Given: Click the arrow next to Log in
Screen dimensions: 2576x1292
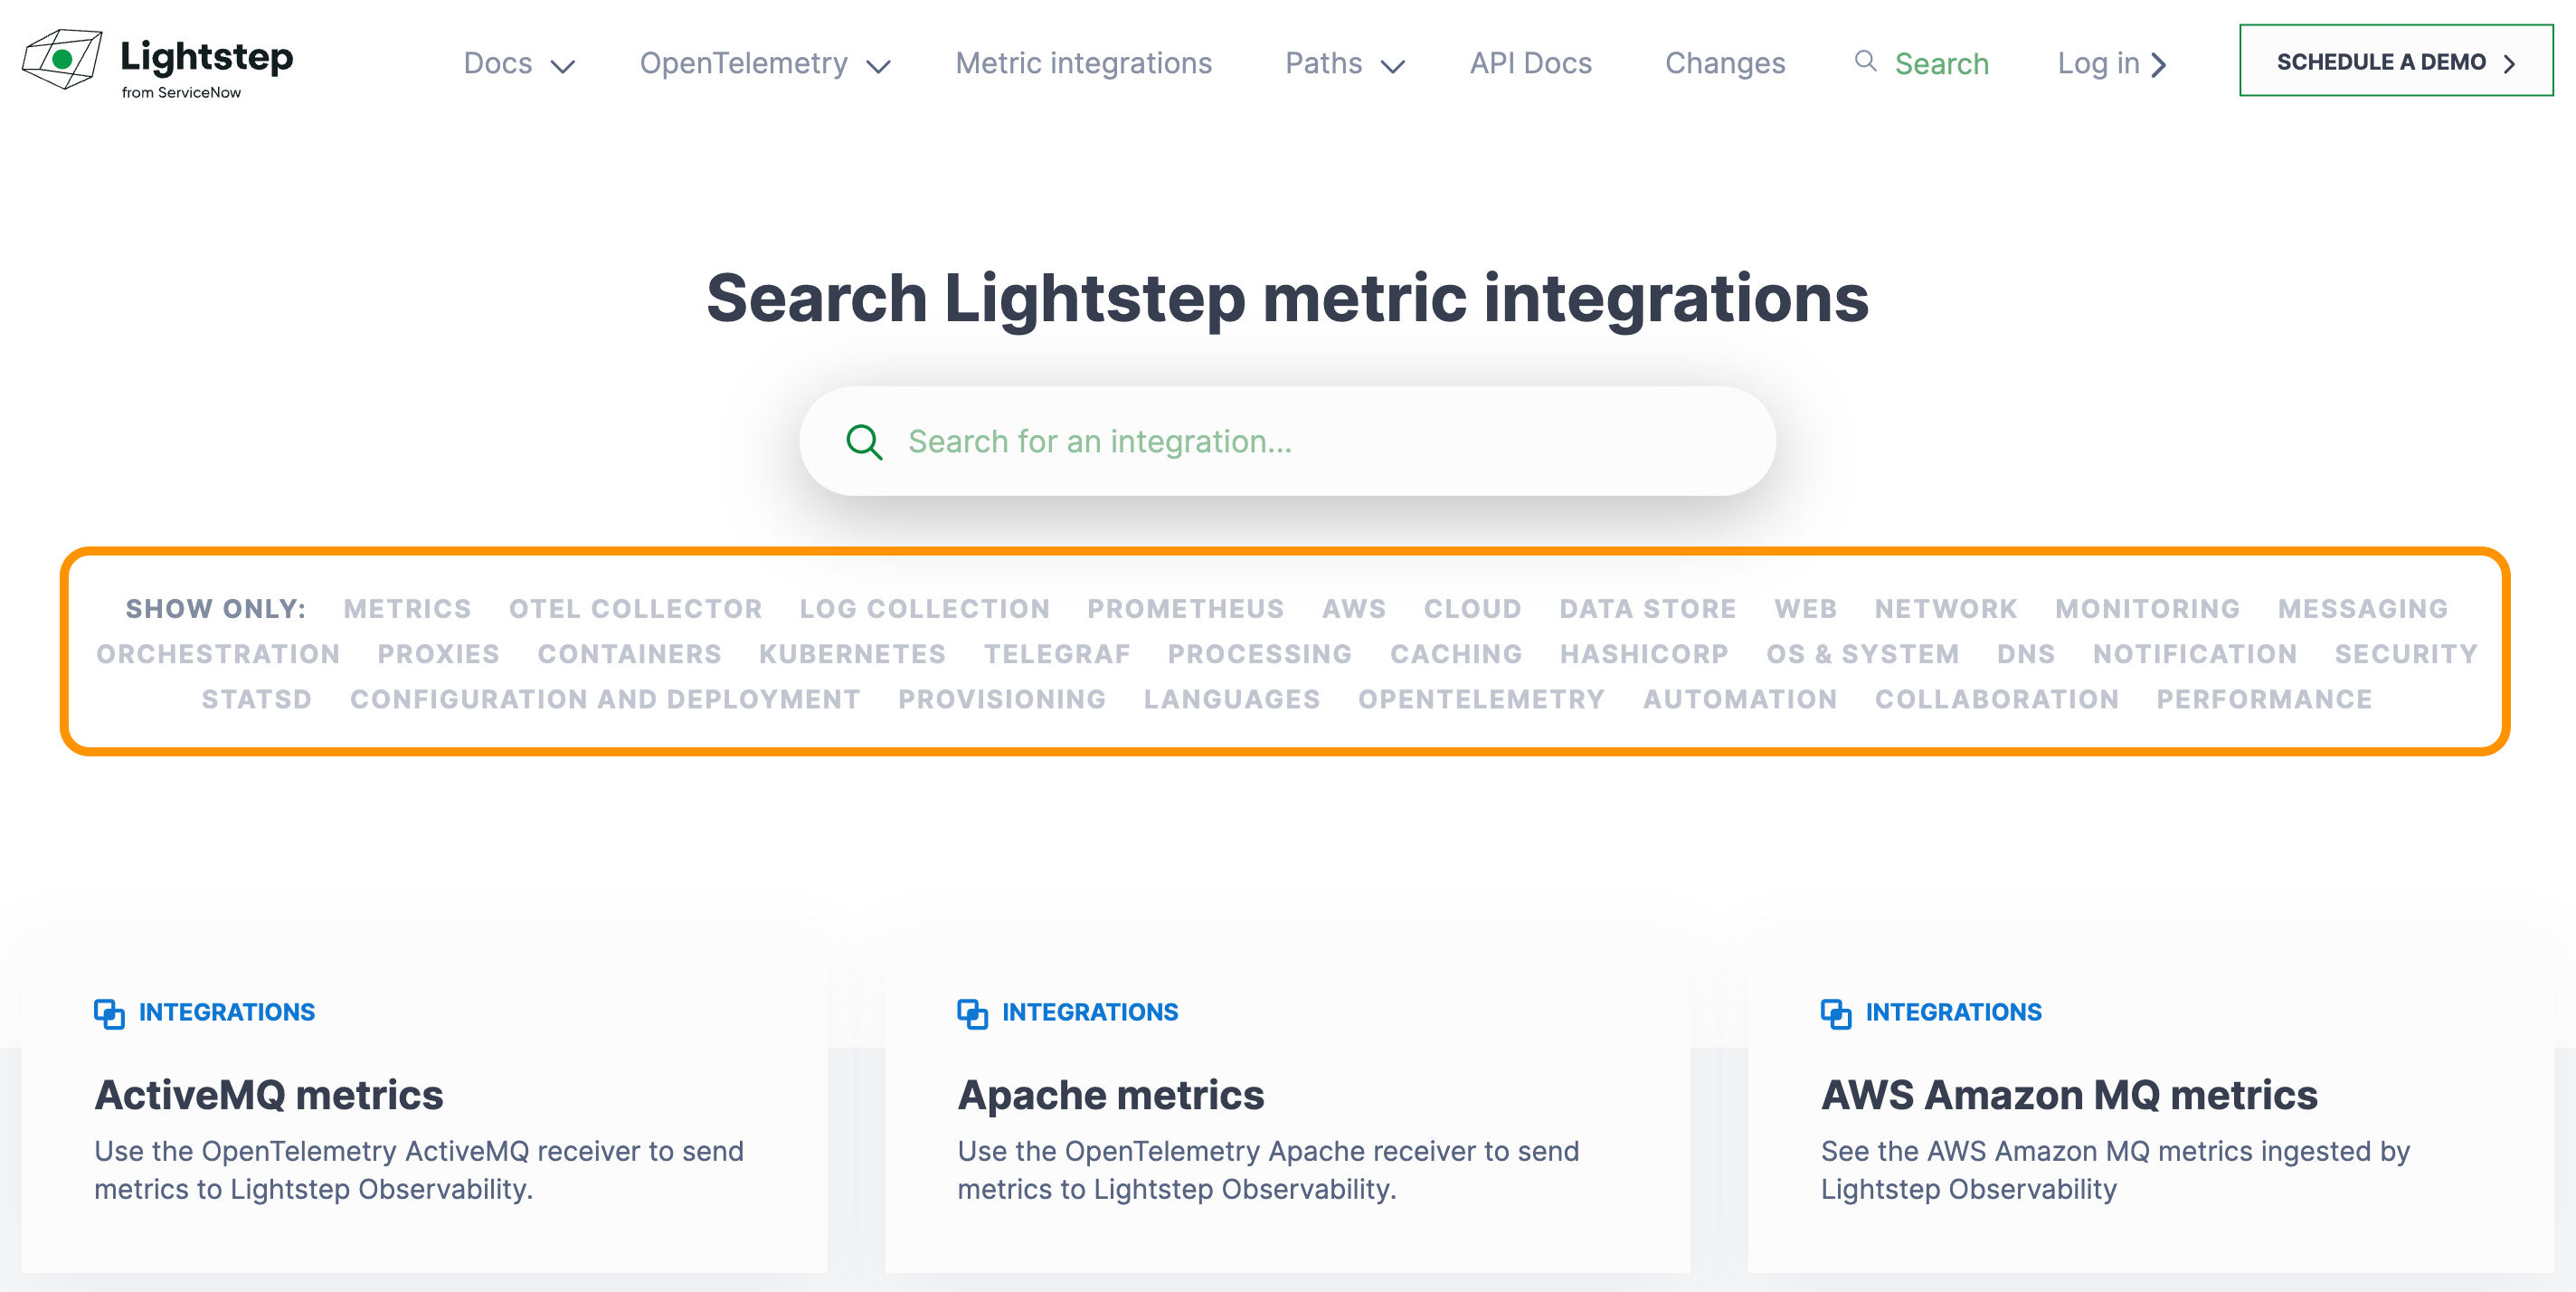Looking at the screenshot, I should (x=2159, y=65).
